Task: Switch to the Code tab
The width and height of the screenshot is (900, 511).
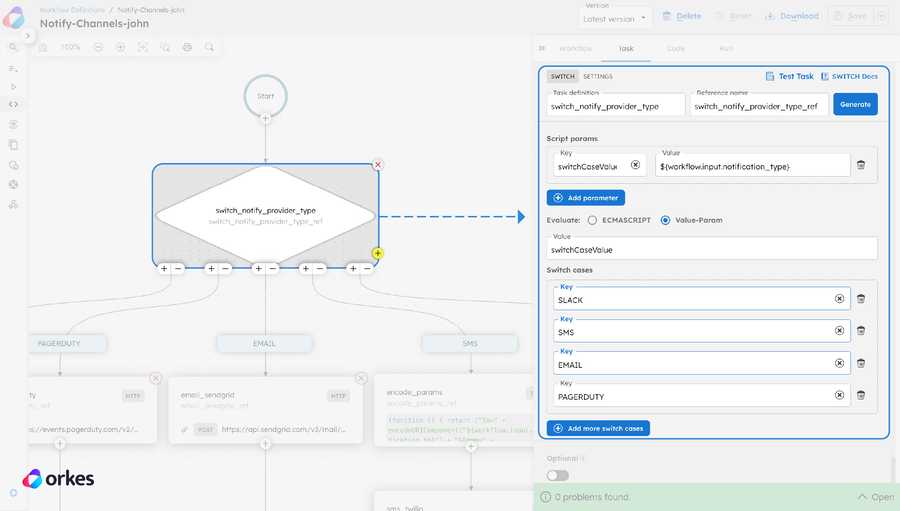Action: coord(676,49)
